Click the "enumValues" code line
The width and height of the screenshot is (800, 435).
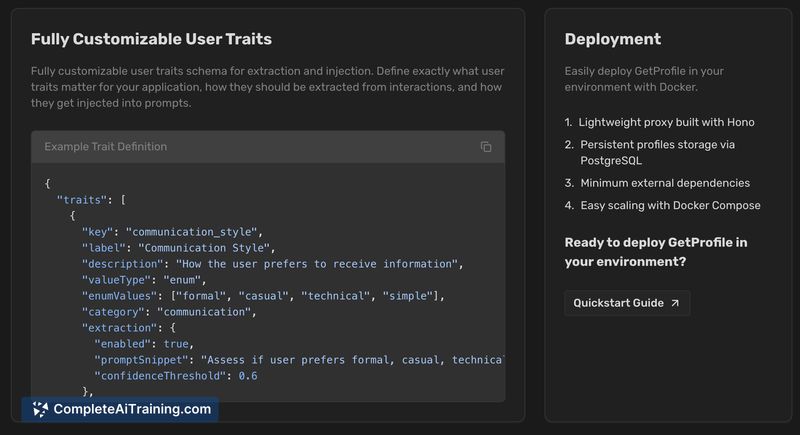263,296
